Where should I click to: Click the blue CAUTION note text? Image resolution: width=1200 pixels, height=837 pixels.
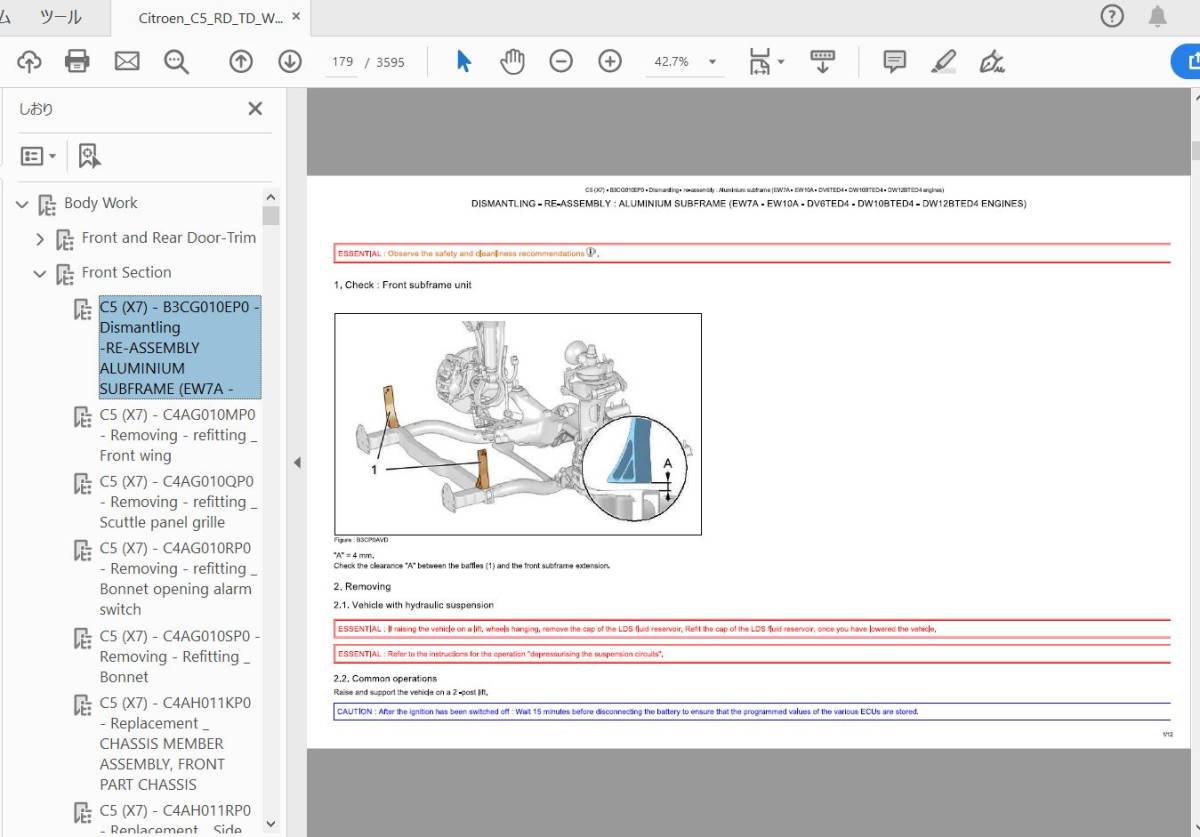627,712
